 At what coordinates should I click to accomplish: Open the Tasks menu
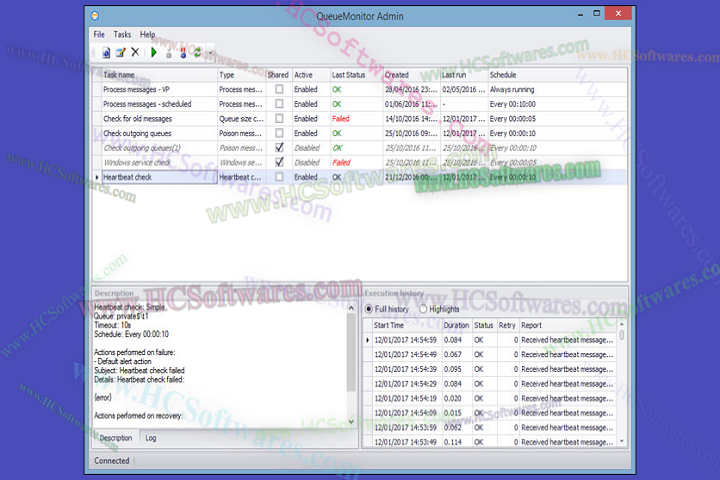pos(122,34)
